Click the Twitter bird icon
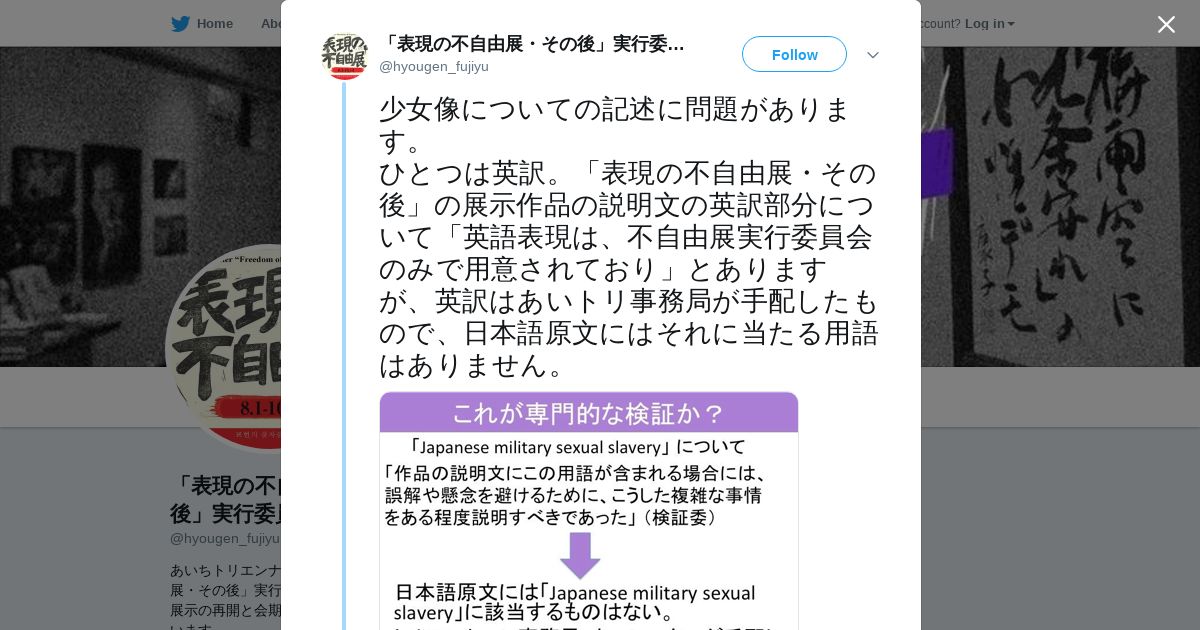The width and height of the screenshot is (1200, 630). point(180,24)
